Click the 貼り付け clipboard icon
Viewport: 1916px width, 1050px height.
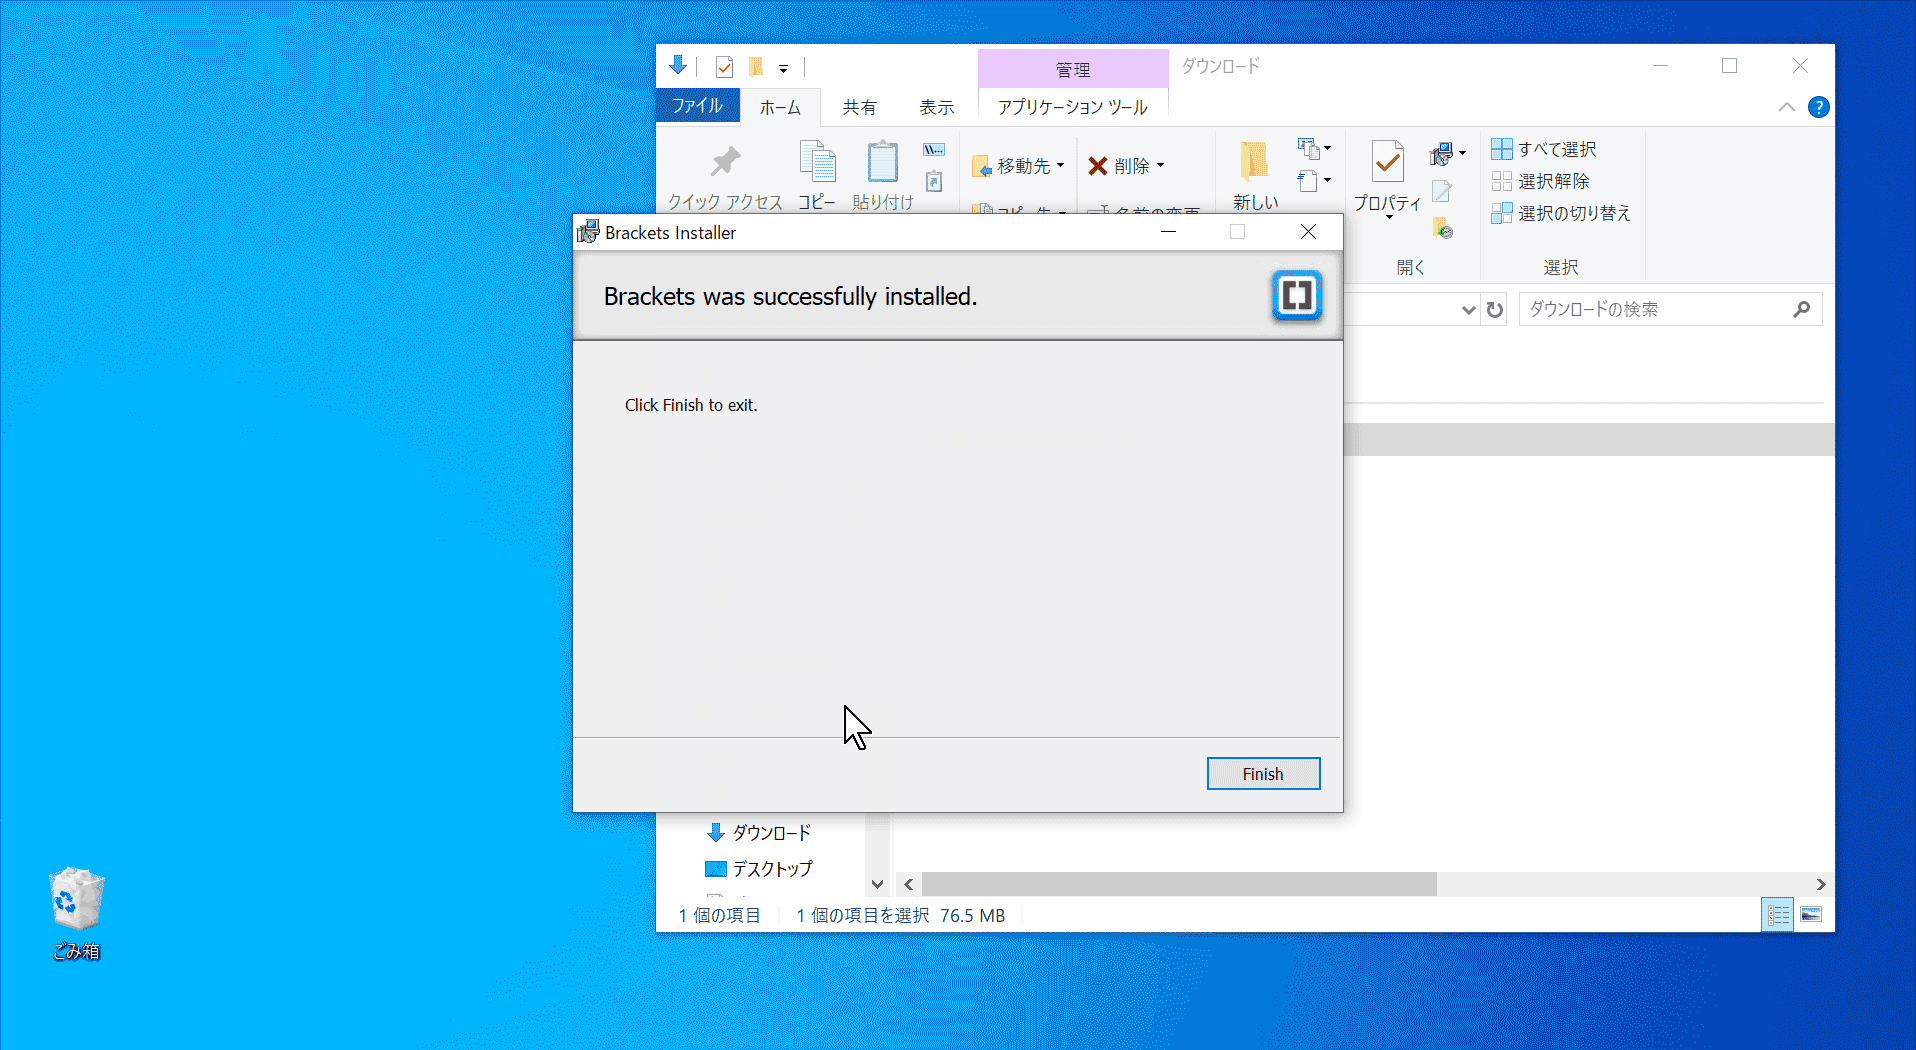pos(882,162)
